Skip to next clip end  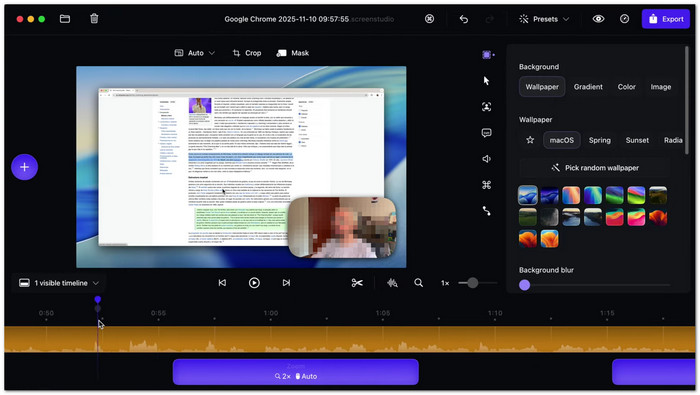click(286, 283)
